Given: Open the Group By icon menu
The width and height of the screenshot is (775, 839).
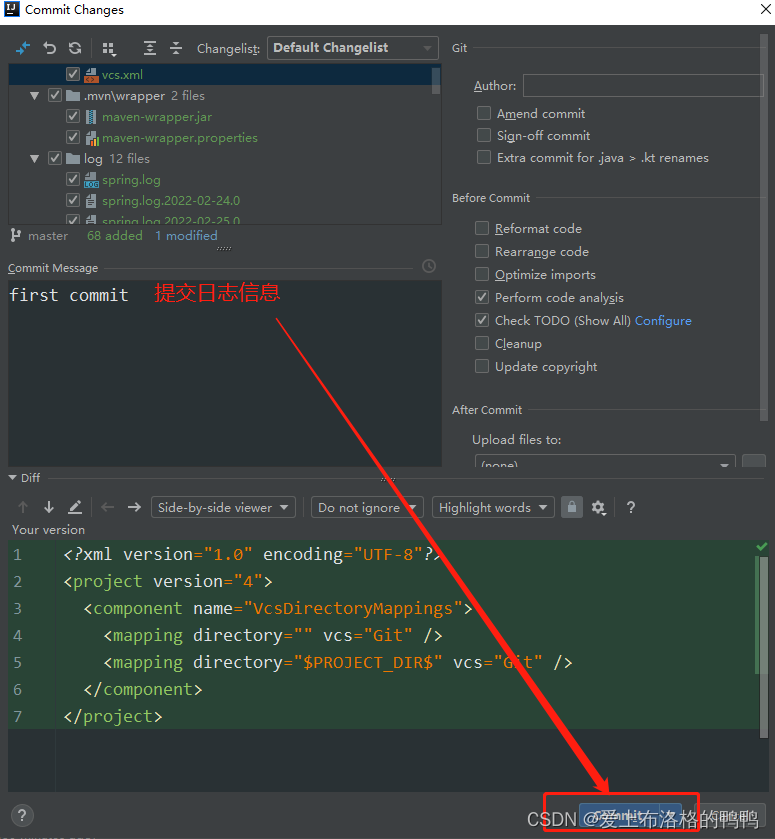Looking at the screenshot, I should (x=109, y=49).
